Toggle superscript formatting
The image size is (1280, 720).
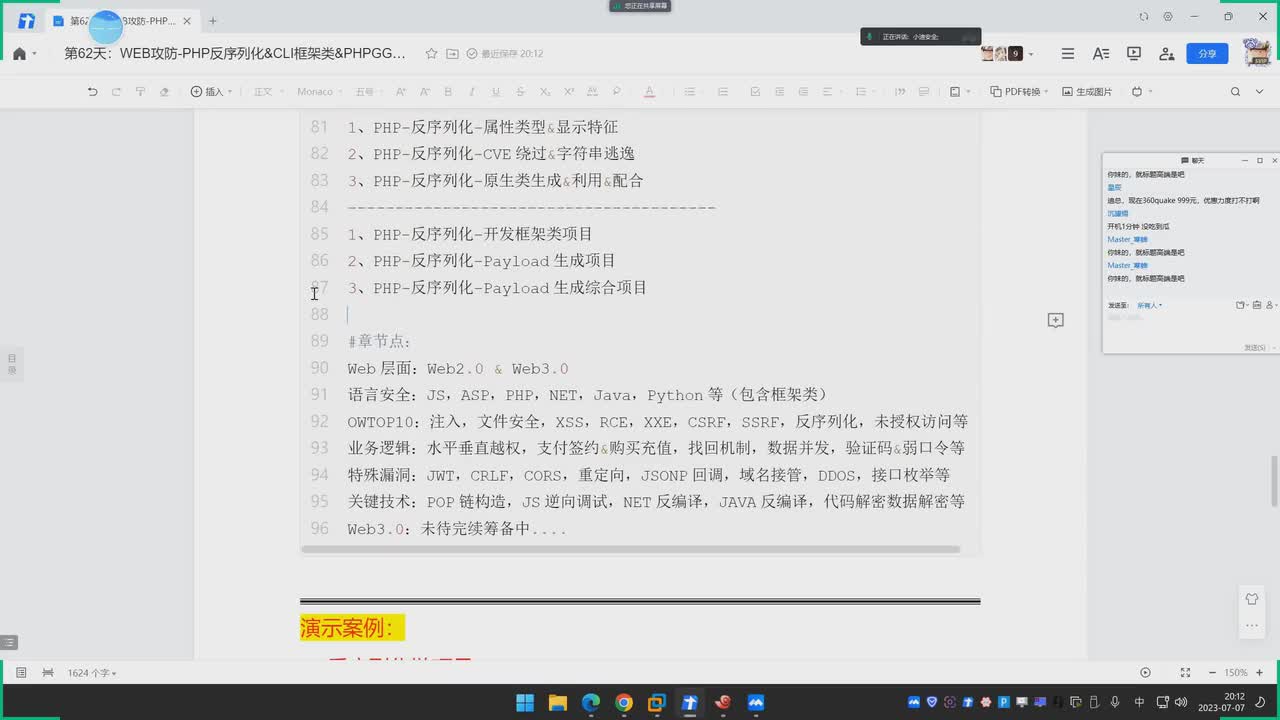[x=569, y=92]
